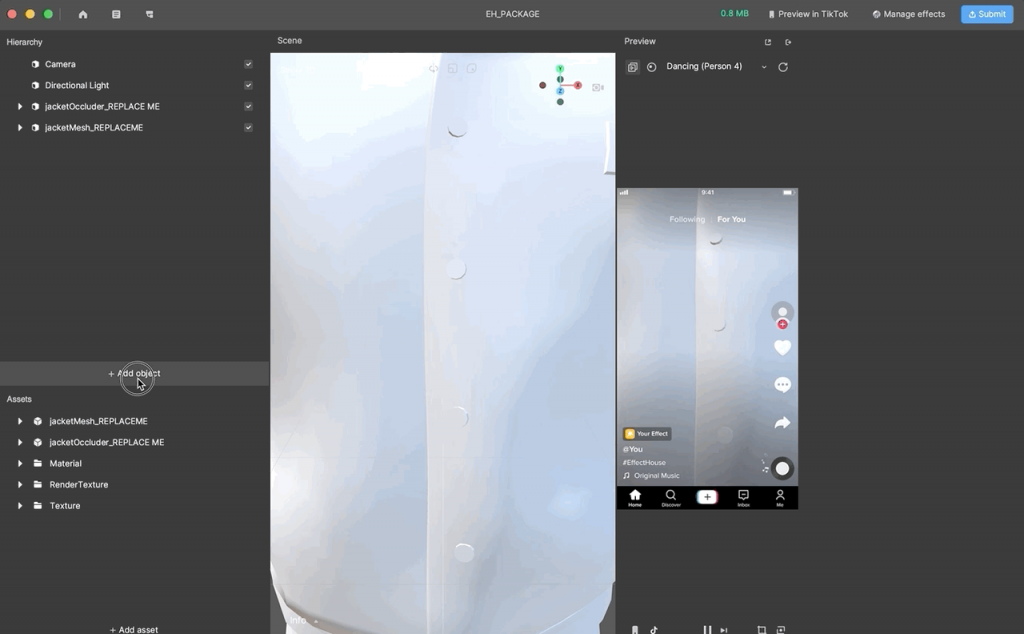Viewport: 1024px width, 634px height.
Task: Click the profile avatar follow icon in preview
Action: coord(782,315)
